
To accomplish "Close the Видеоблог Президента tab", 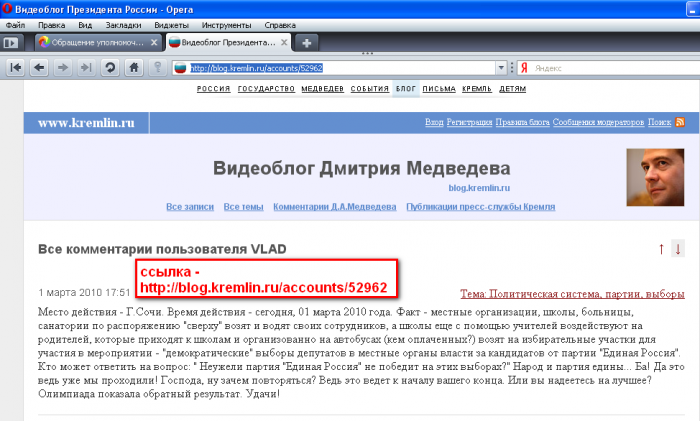I will (x=284, y=42).
